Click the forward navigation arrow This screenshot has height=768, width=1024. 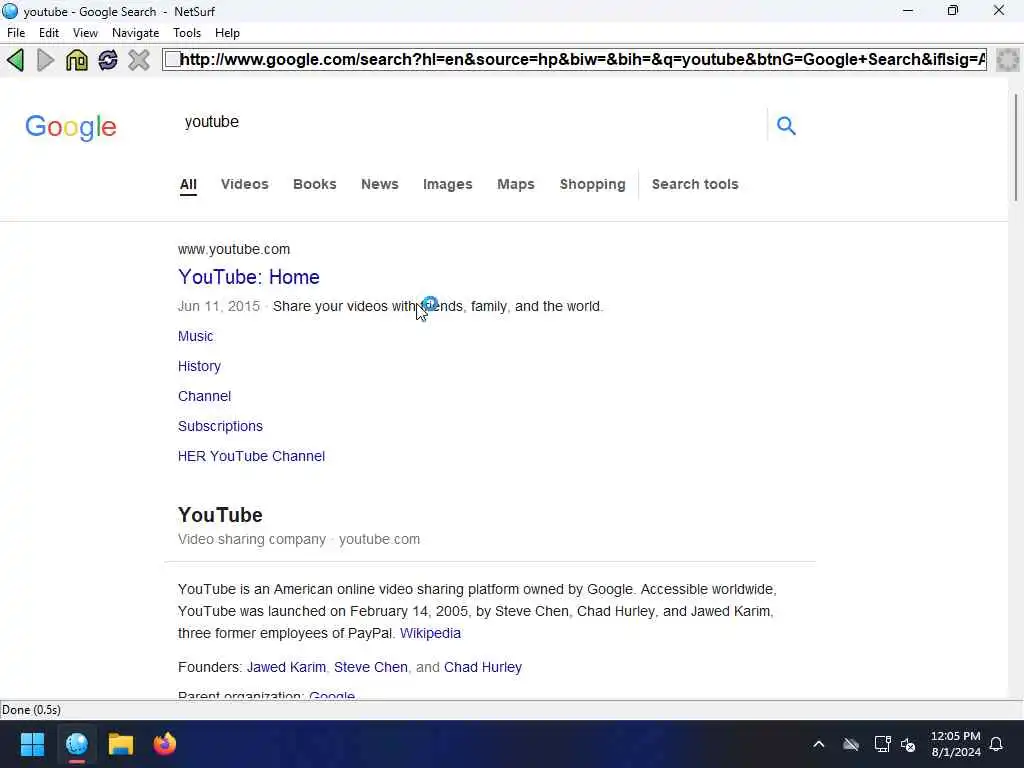tap(46, 60)
